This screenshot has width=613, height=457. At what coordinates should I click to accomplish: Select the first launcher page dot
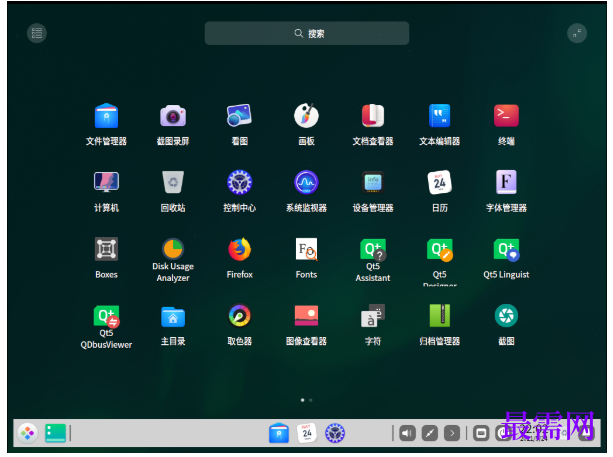[303, 400]
